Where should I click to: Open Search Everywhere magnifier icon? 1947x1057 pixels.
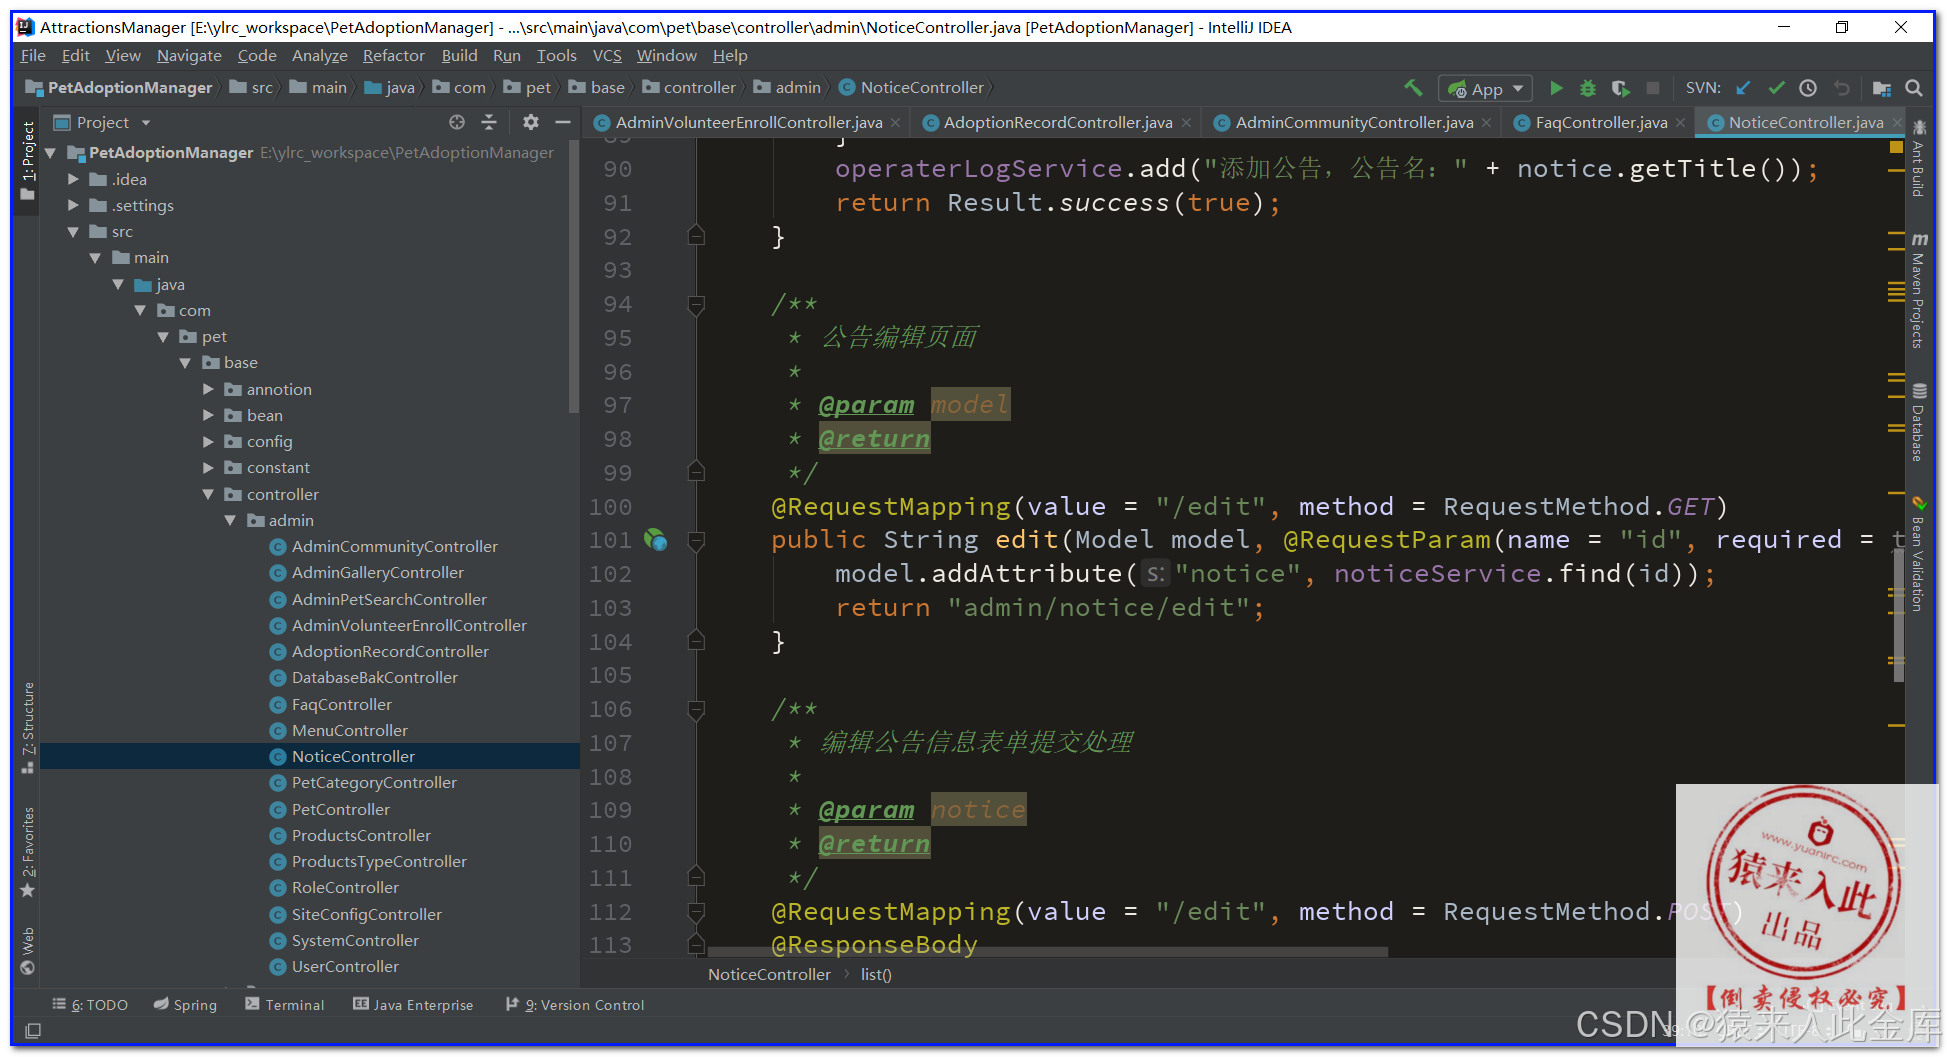point(1914,88)
